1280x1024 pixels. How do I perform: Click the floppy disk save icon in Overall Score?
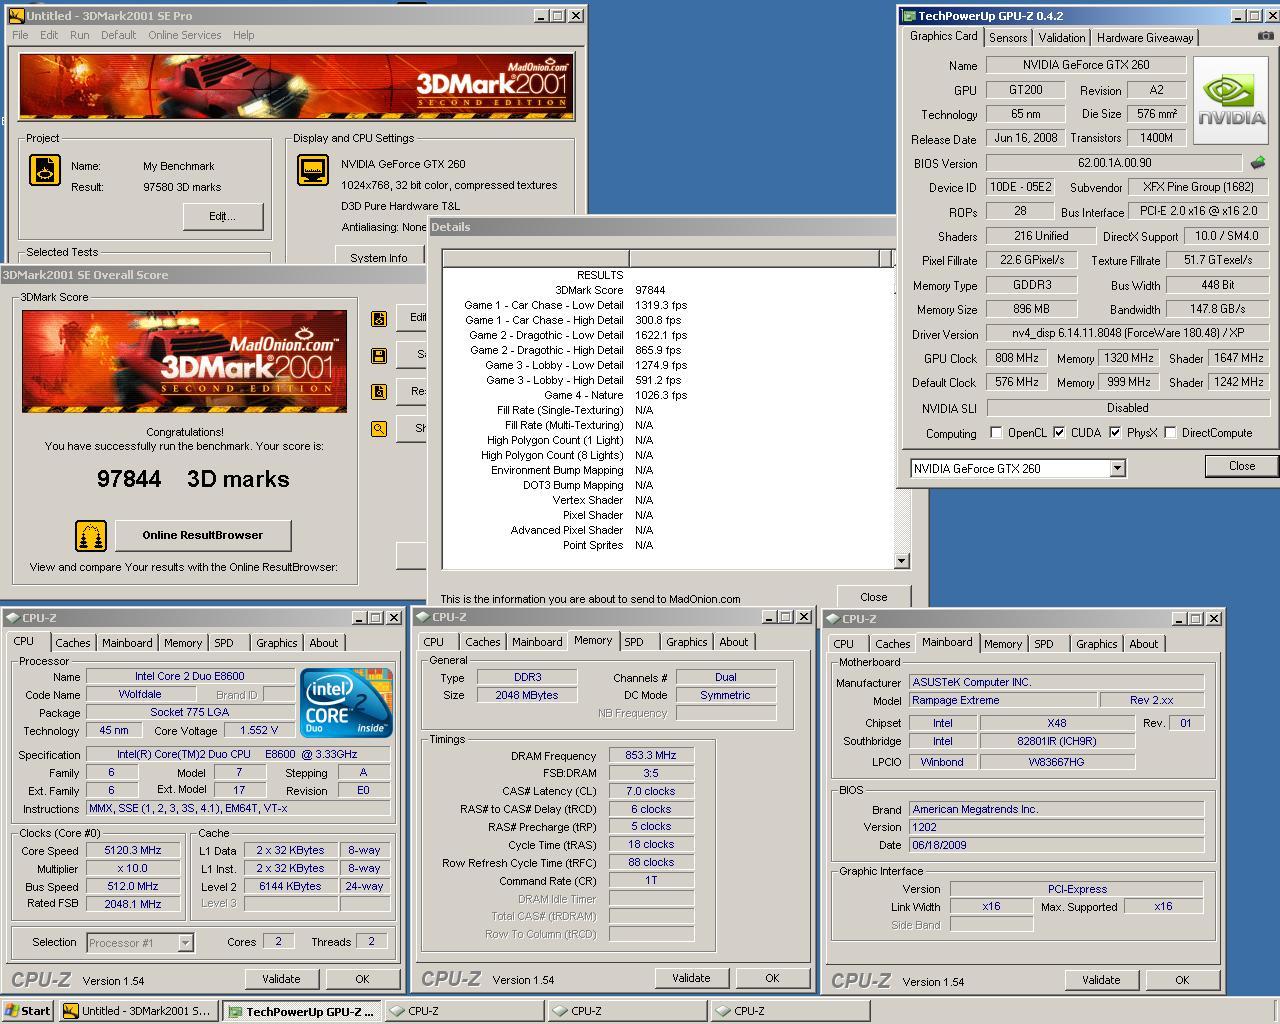click(379, 355)
